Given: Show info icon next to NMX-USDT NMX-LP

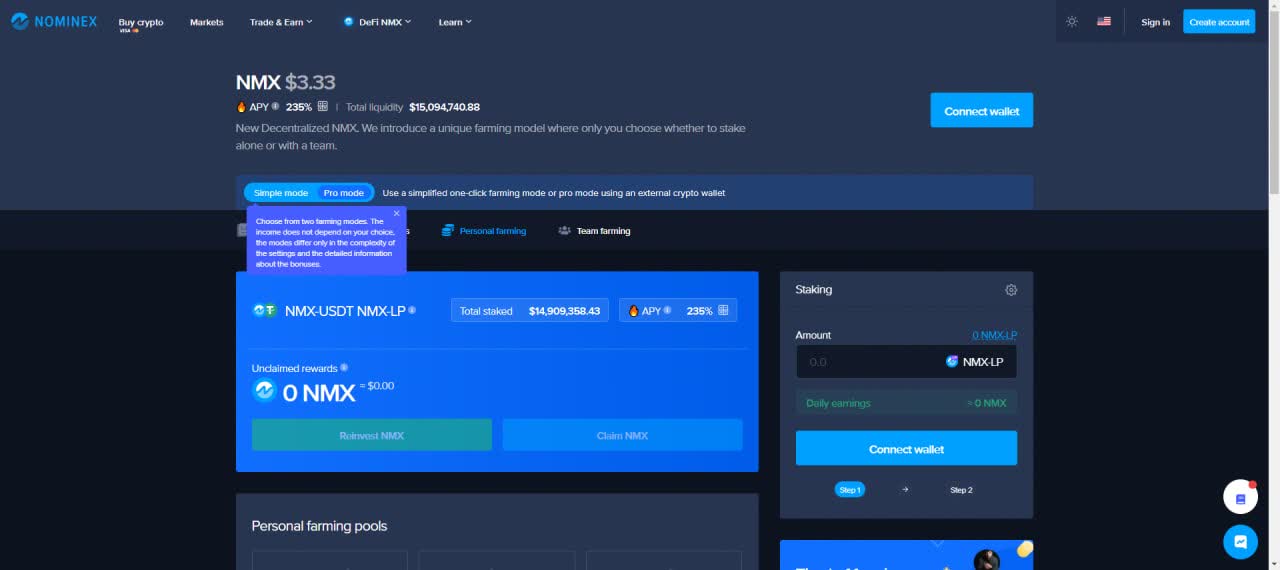Looking at the screenshot, I should click(x=412, y=310).
